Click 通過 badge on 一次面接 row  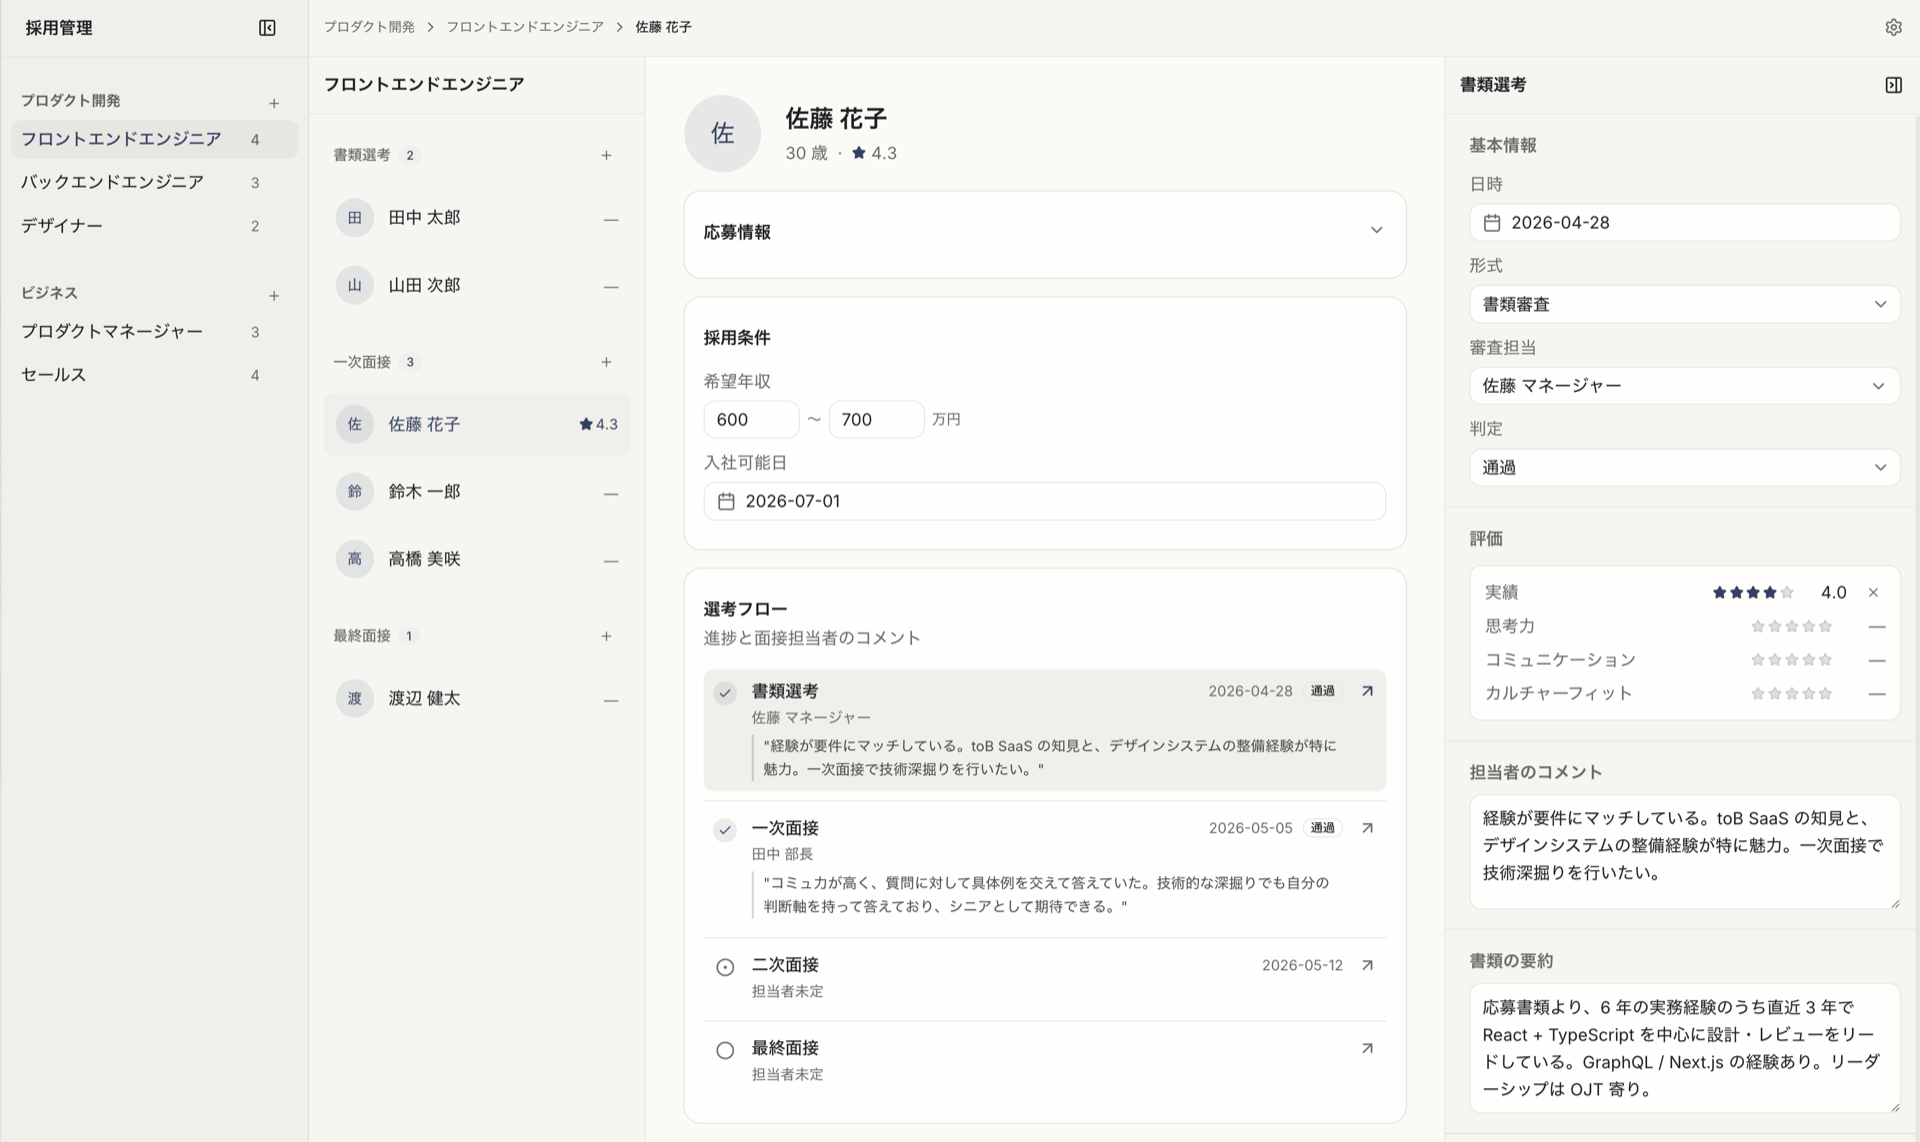click(x=1322, y=828)
